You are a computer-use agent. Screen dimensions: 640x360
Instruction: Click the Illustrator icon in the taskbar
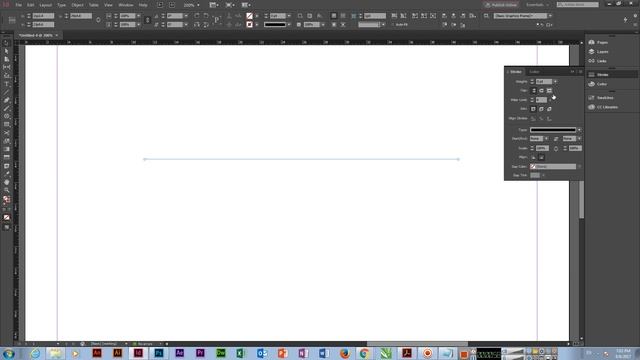point(118,353)
